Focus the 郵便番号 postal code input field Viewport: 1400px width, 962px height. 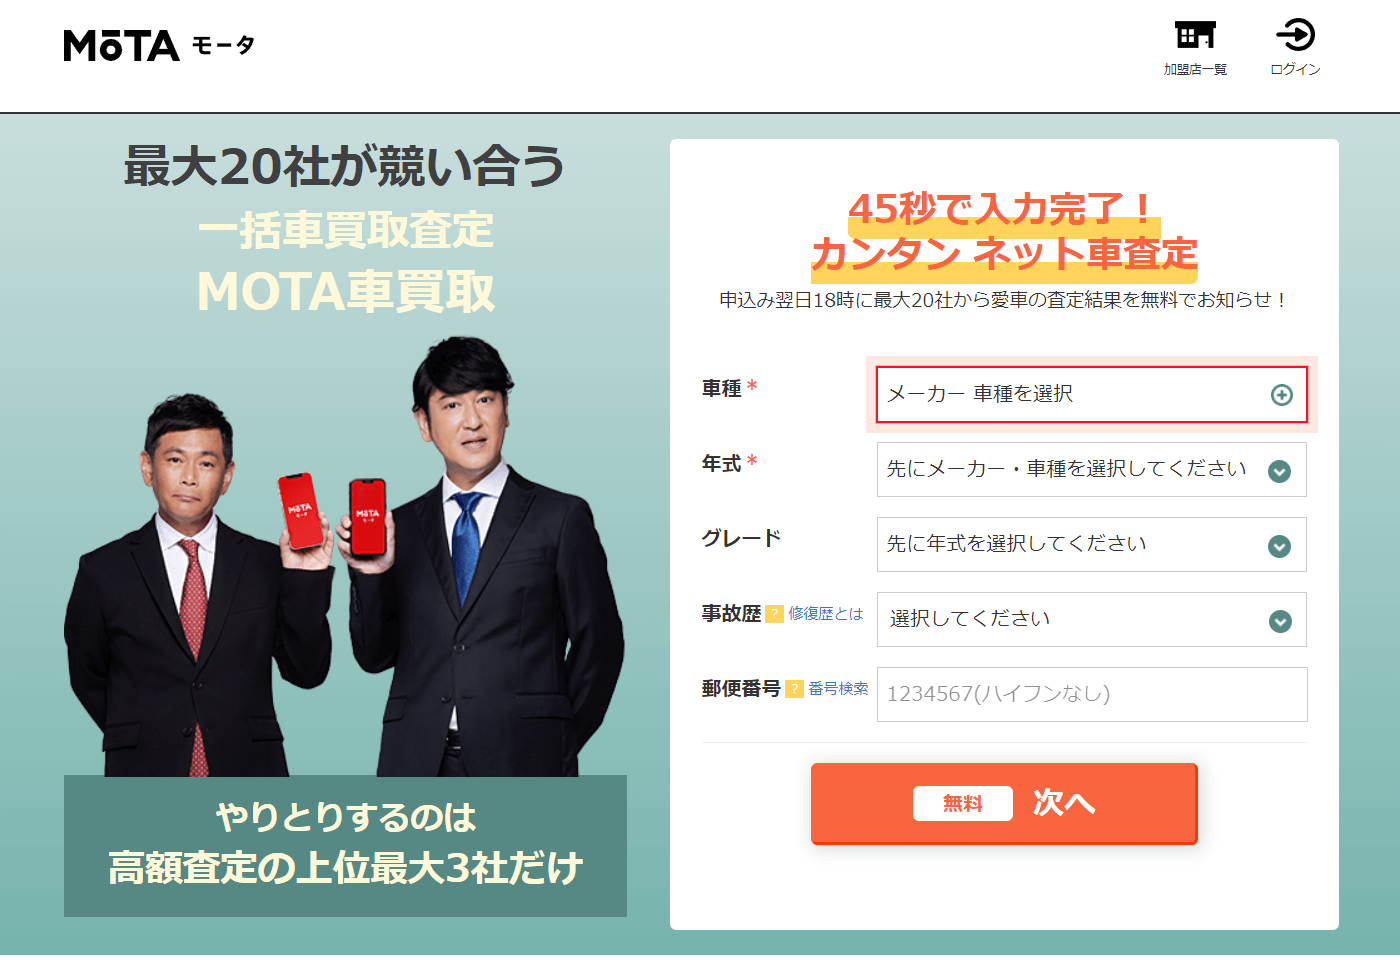[1092, 694]
